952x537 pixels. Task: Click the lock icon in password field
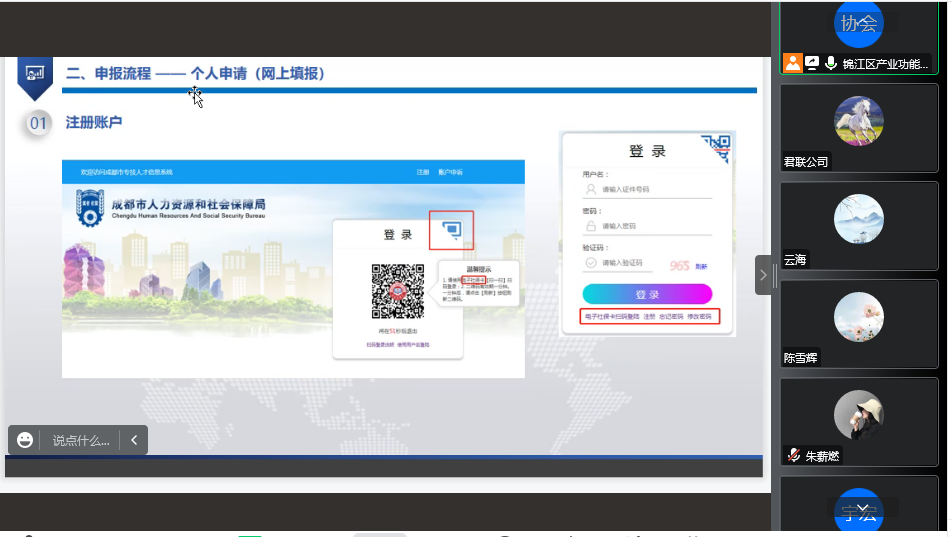coord(591,226)
